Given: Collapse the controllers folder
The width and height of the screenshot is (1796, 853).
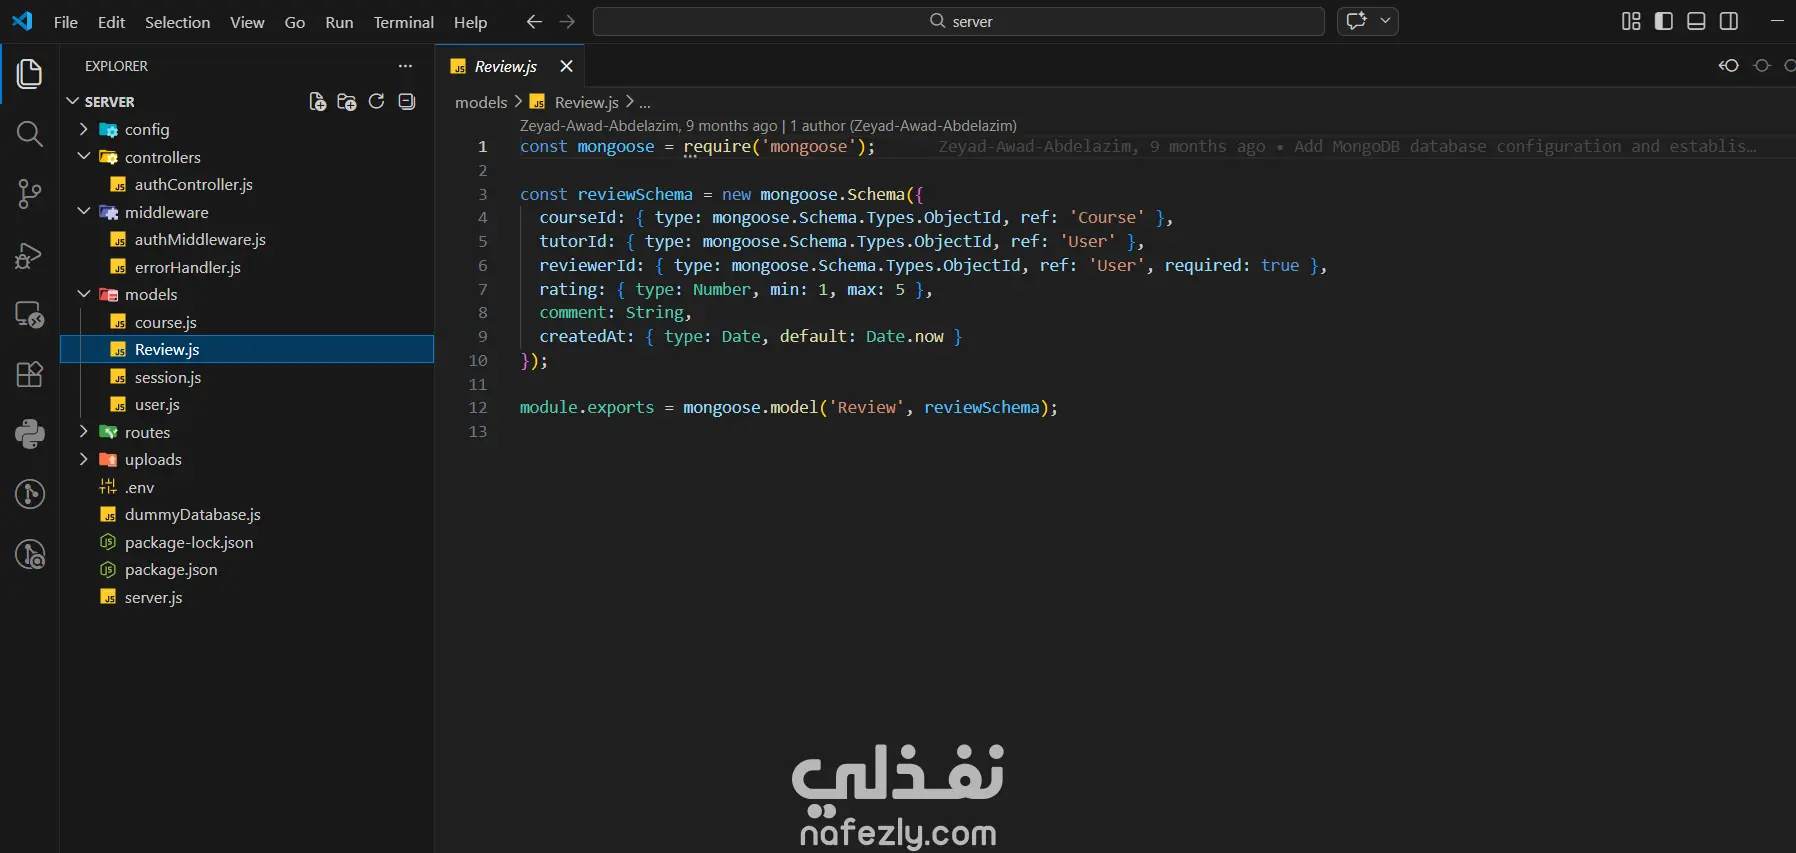Looking at the screenshot, I should 84,157.
